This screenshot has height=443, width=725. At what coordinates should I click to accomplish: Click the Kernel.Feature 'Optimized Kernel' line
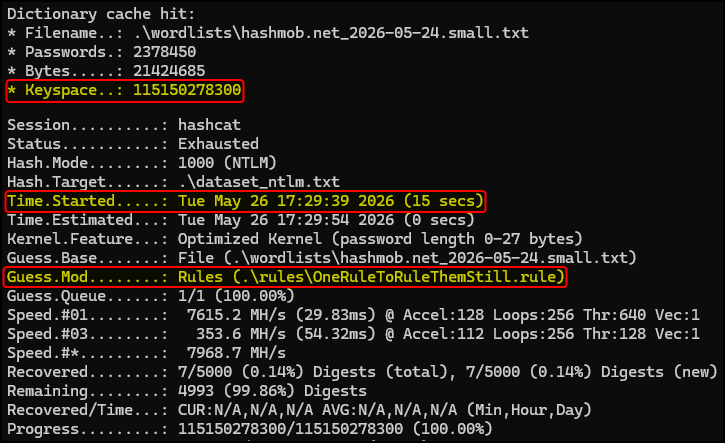295,239
